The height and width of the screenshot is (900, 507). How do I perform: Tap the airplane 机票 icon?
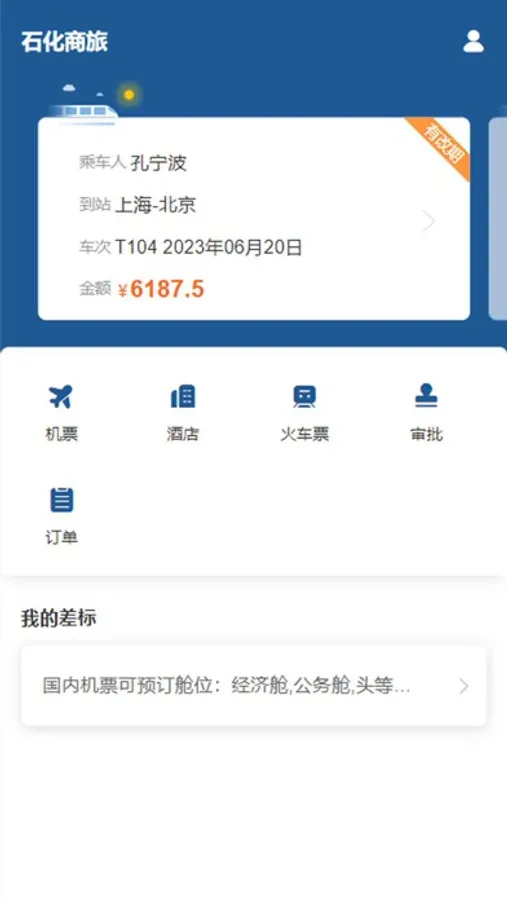(60, 397)
